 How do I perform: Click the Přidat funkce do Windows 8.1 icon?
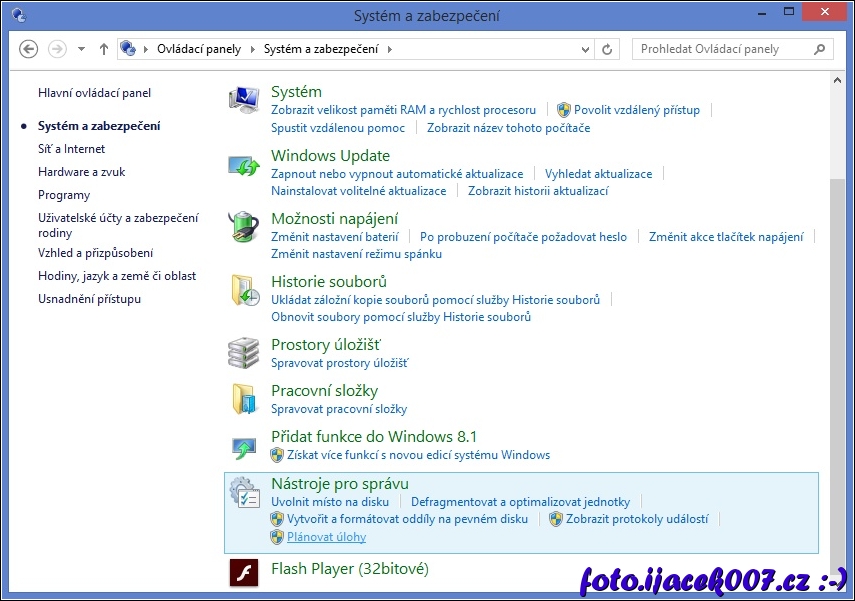tap(244, 445)
